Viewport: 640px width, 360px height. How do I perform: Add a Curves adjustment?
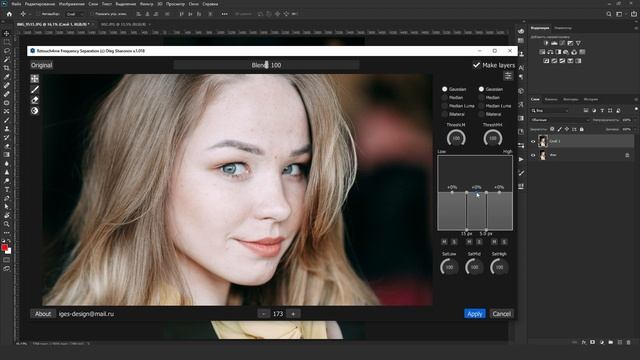pos(562,43)
